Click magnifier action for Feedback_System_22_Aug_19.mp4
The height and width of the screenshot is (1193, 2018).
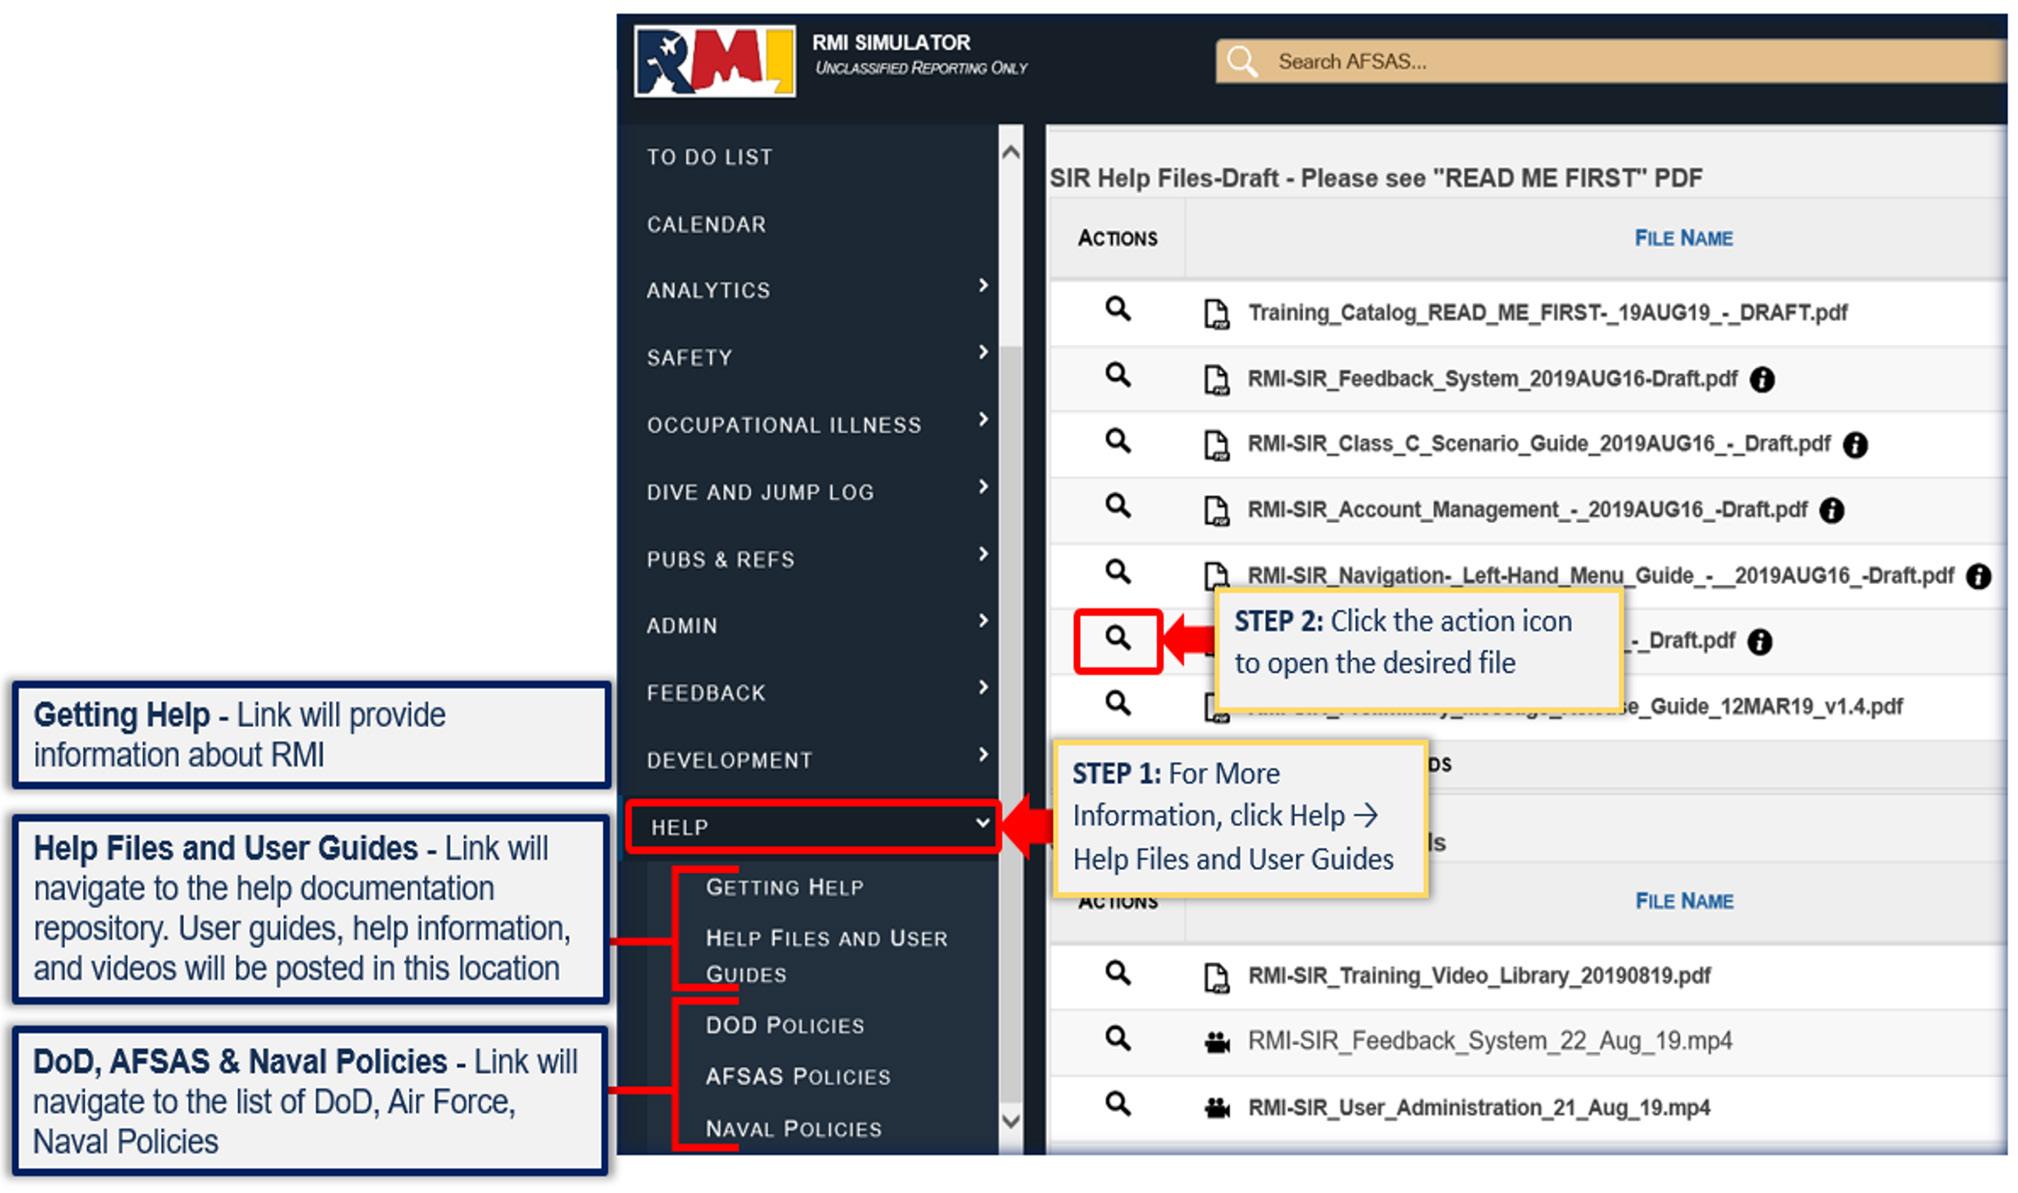[1118, 1039]
